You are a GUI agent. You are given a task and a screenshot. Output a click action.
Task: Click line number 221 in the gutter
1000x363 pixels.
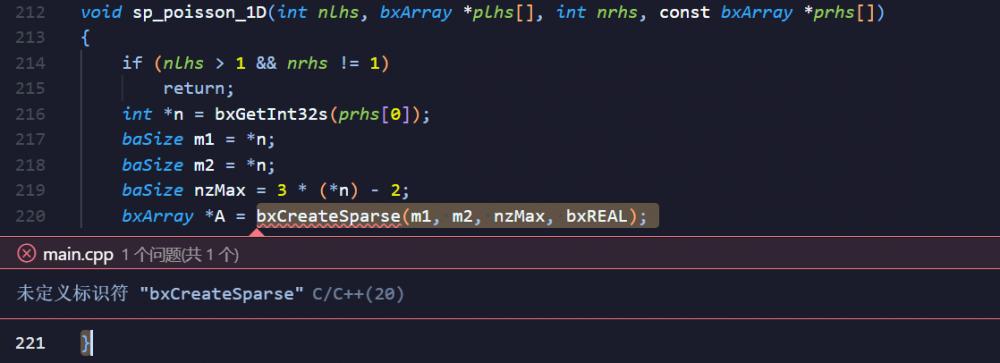pos(29,343)
